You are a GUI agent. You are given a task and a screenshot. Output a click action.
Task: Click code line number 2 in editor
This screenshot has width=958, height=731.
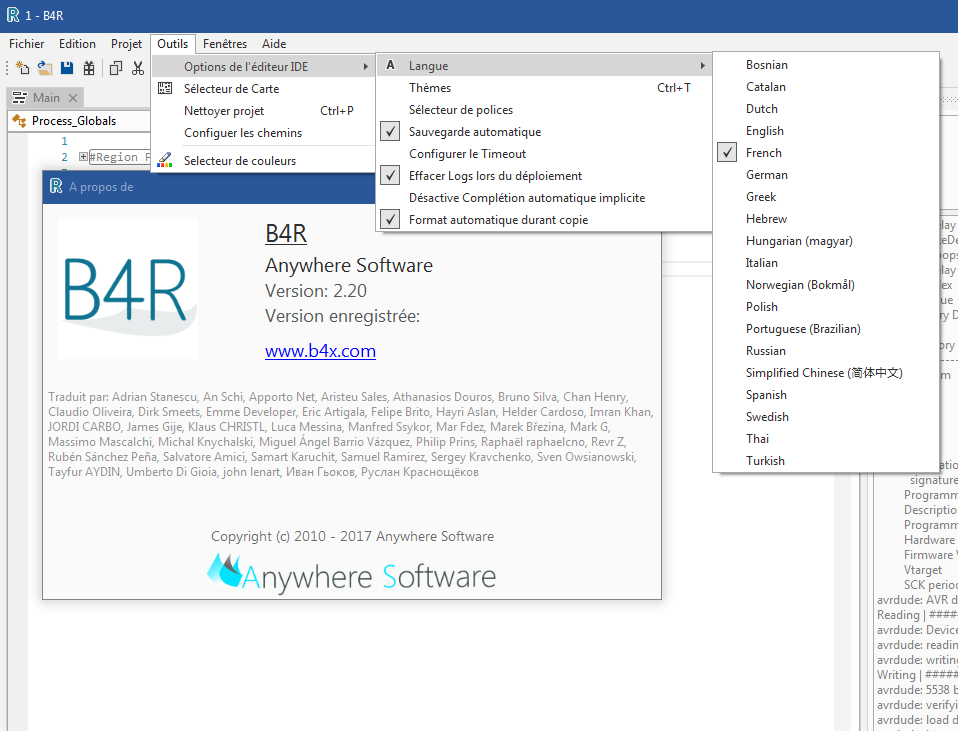coord(64,157)
